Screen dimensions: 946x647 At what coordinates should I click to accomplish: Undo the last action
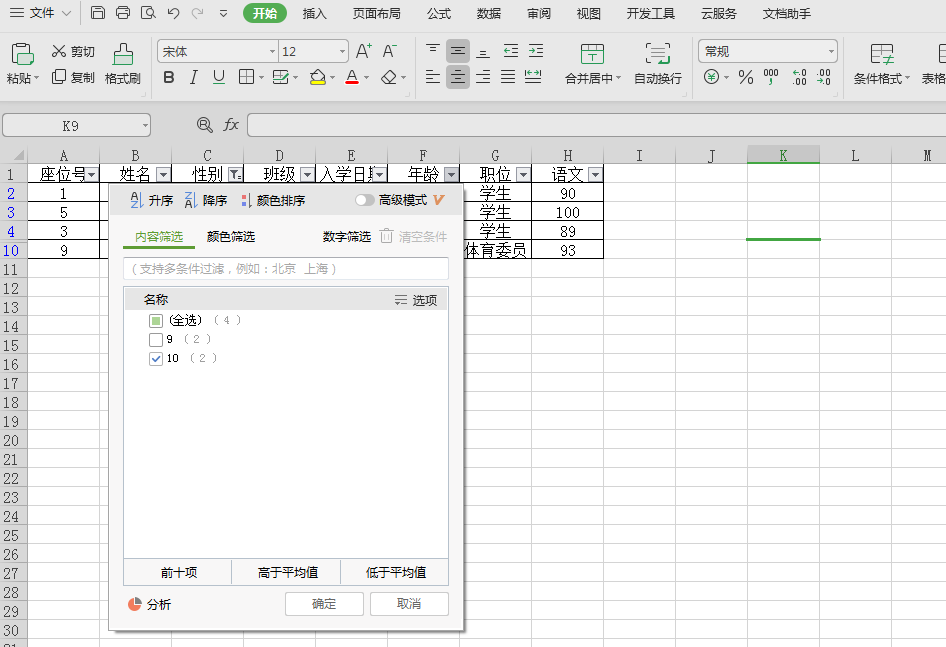click(173, 13)
